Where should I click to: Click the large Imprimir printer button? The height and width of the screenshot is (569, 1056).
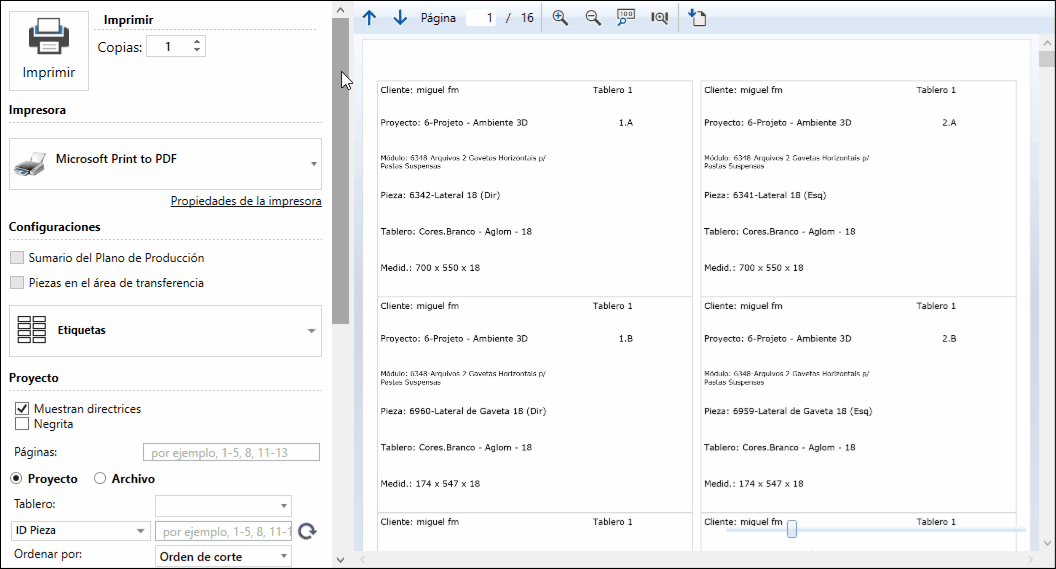click(x=48, y=51)
